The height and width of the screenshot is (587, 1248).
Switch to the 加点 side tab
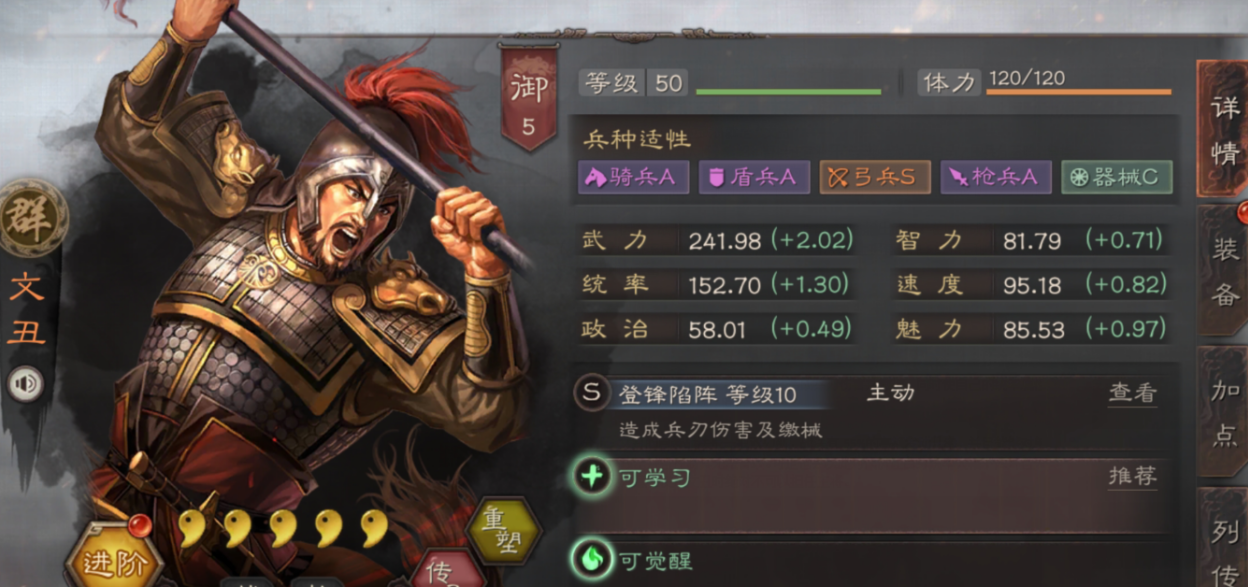[1224, 411]
